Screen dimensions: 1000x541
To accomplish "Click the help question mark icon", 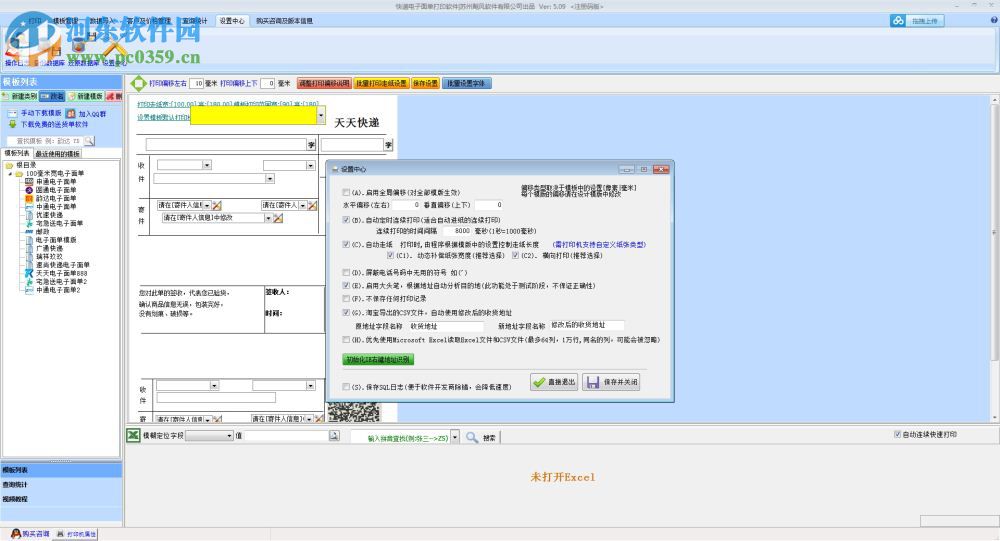I will (994, 20).
